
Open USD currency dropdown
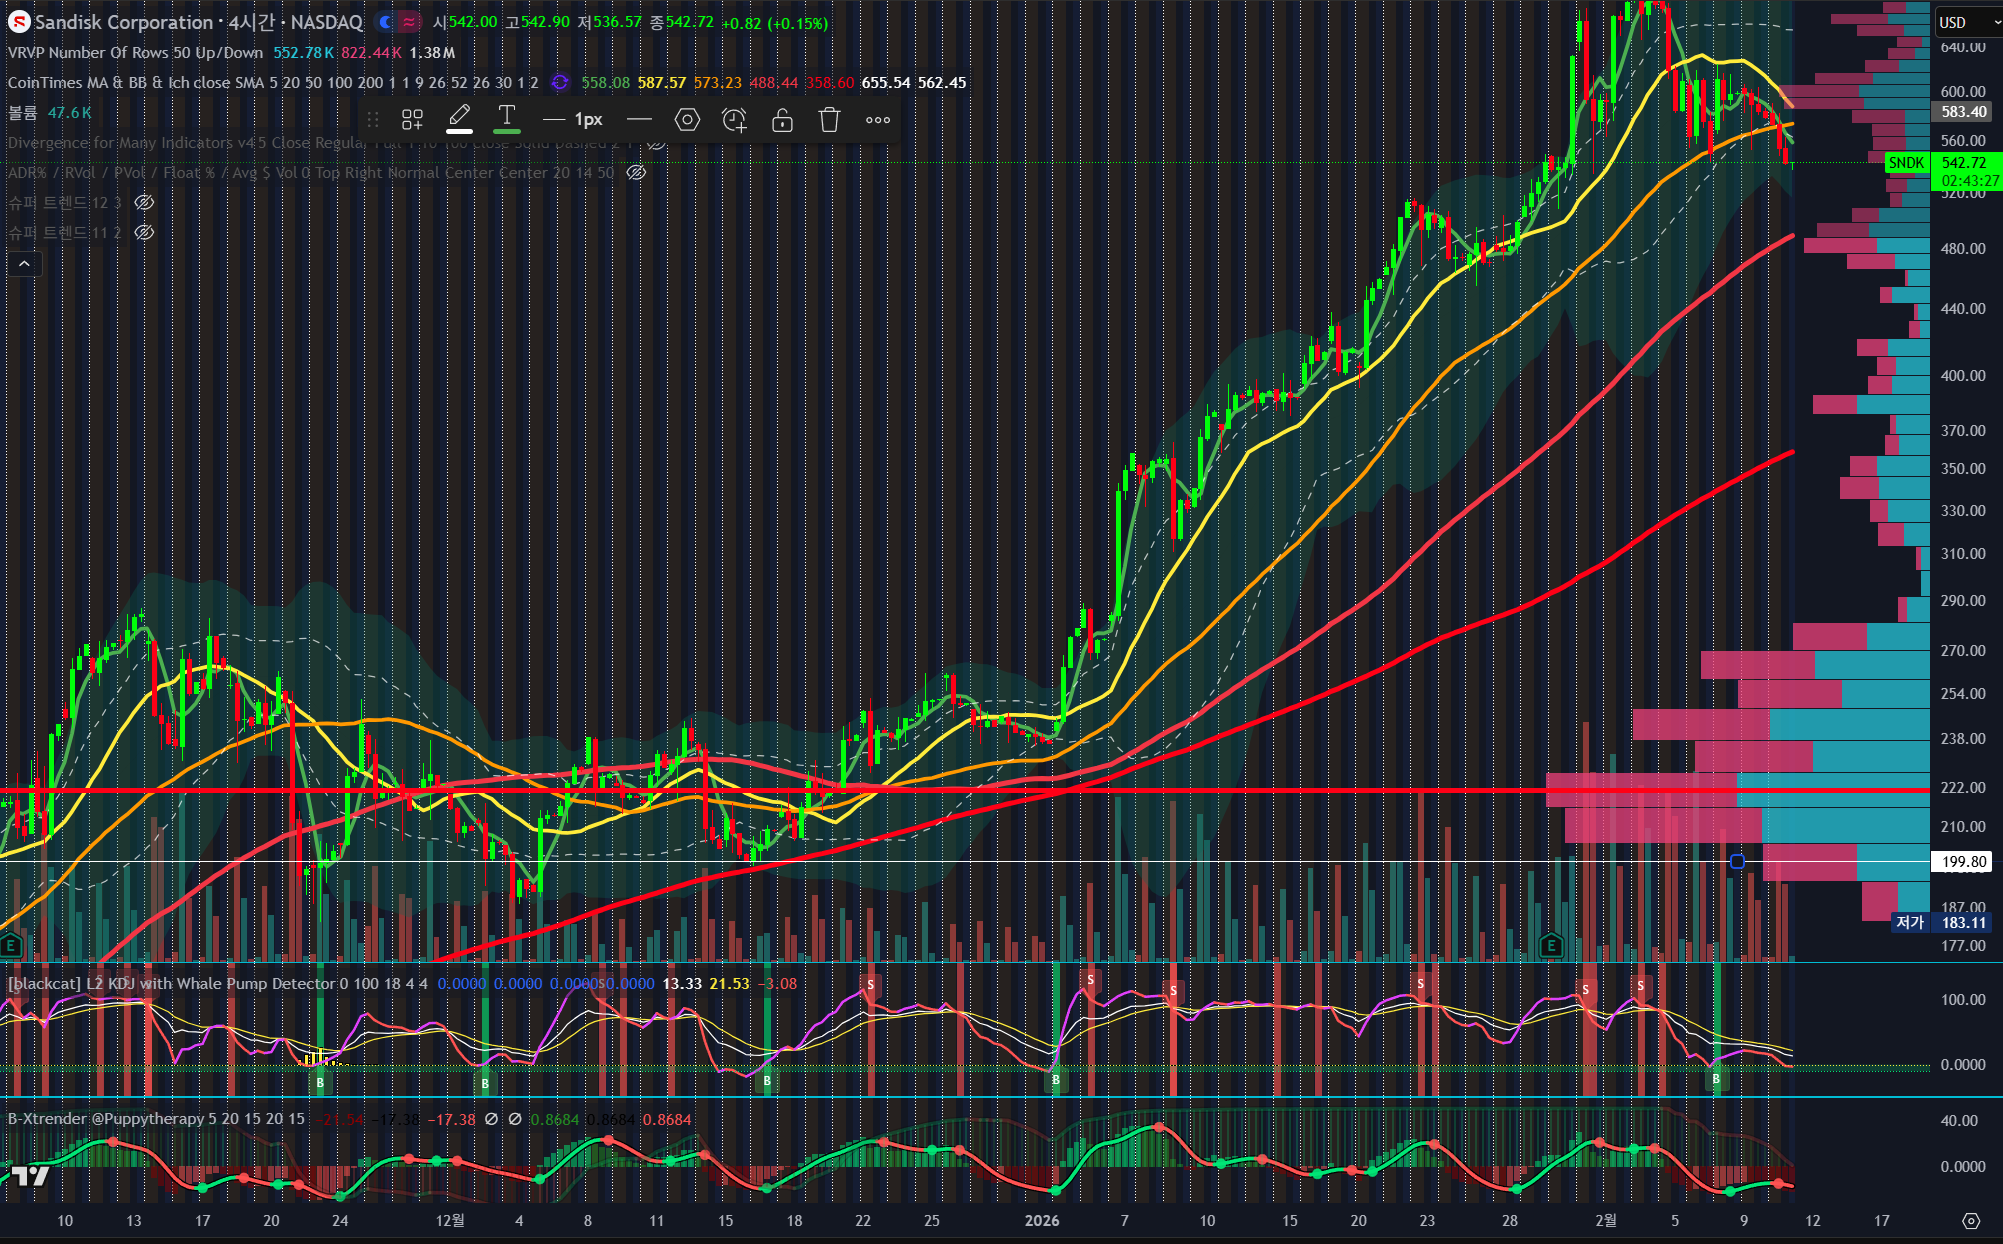[1966, 22]
